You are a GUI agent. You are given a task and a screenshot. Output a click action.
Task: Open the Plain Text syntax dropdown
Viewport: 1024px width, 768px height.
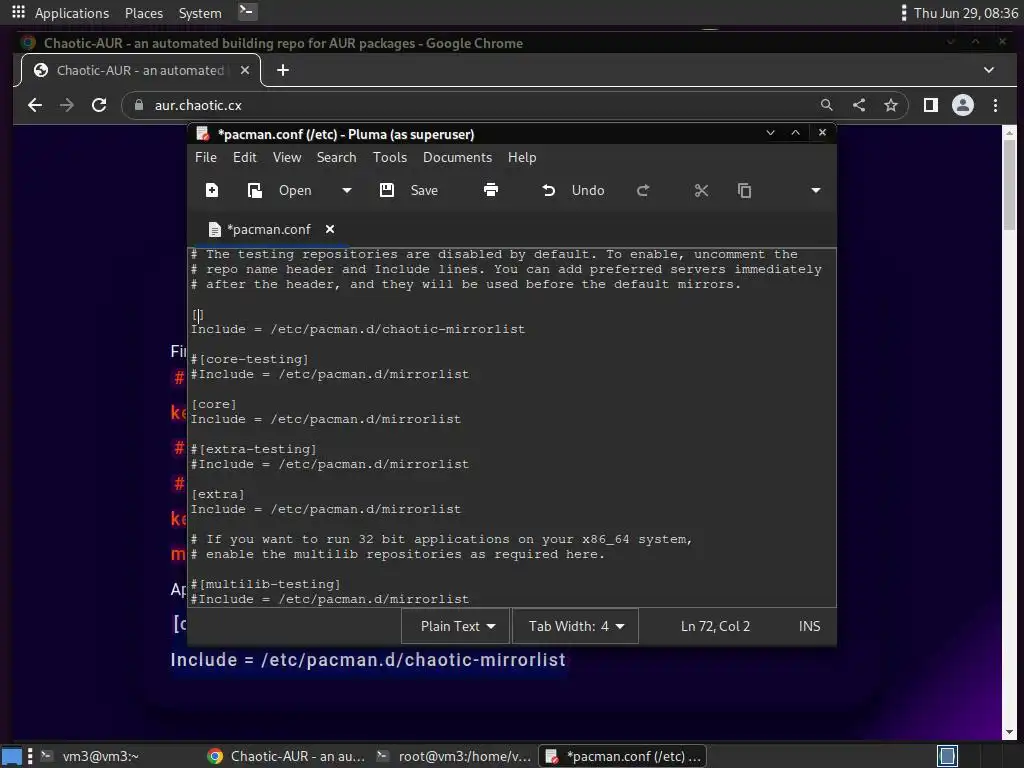(x=456, y=626)
